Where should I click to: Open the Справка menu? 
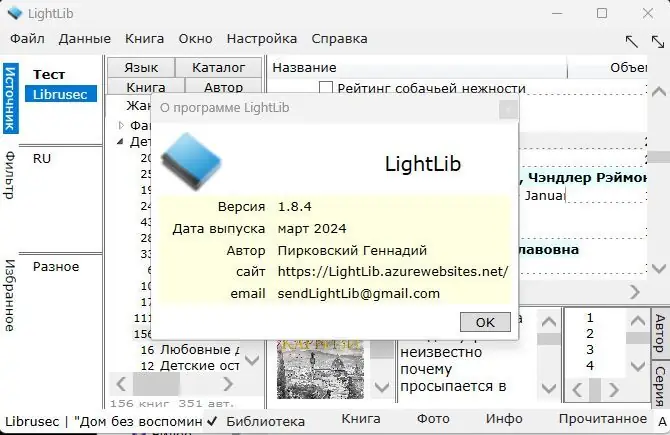(x=339, y=39)
